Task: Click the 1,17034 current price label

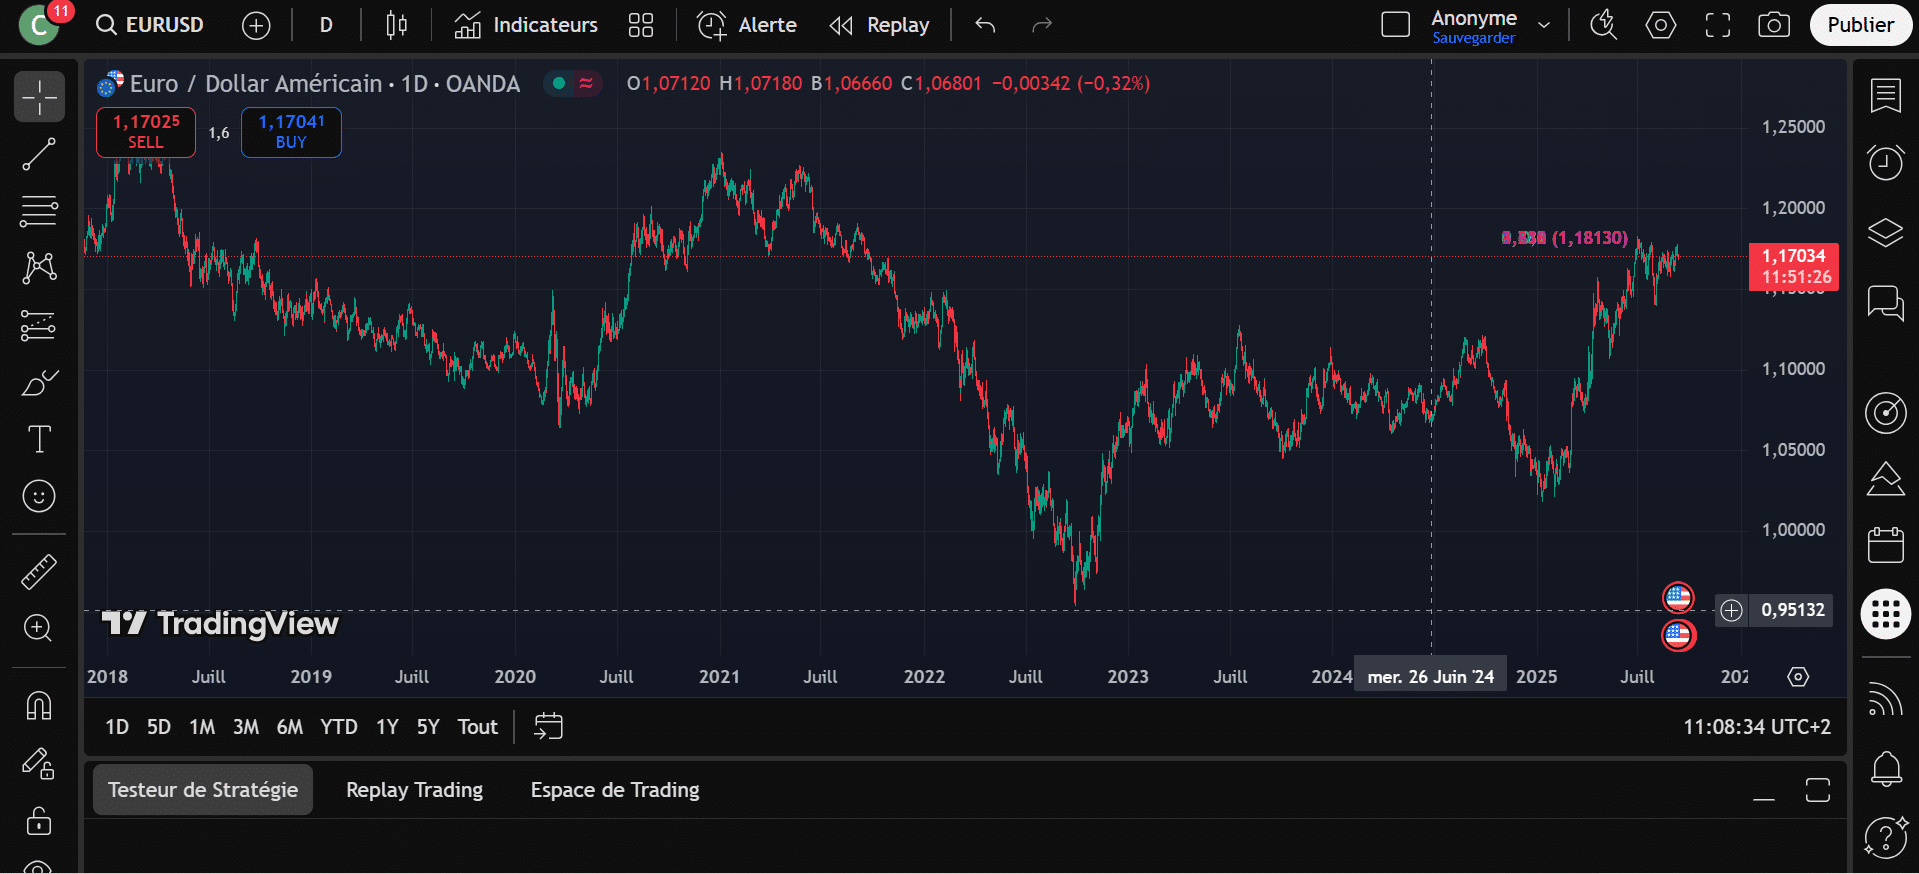Action: click(x=1793, y=267)
